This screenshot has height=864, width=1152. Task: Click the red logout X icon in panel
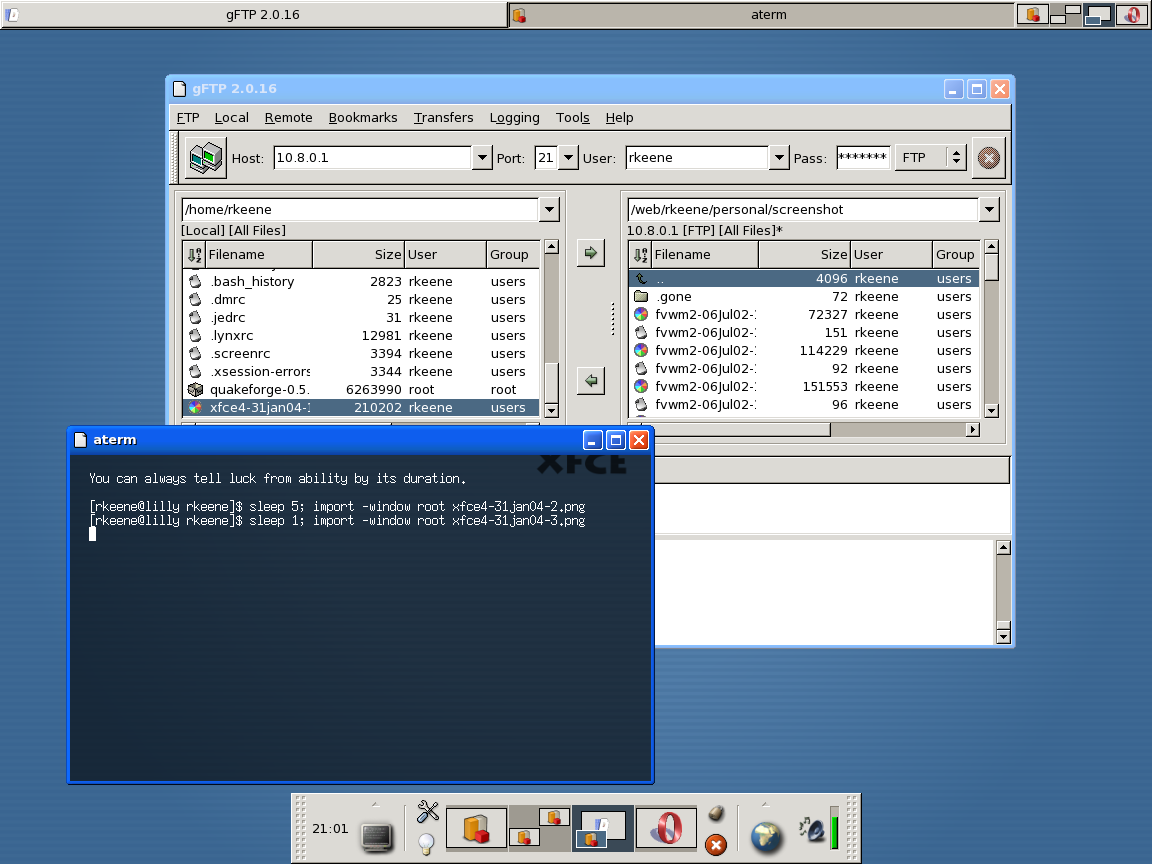click(x=716, y=845)
